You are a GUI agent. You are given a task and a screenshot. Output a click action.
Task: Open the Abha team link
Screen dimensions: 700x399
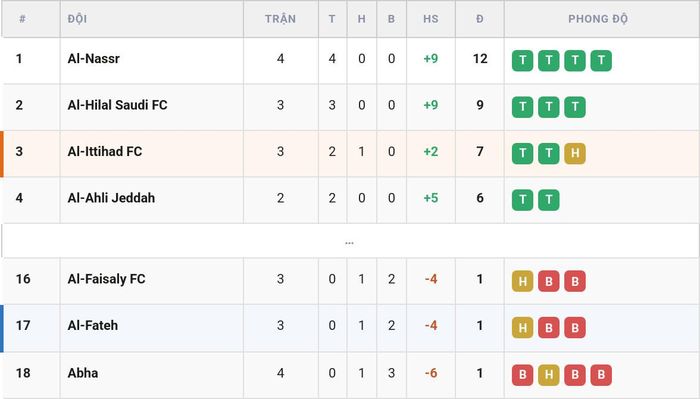(83, 373)
